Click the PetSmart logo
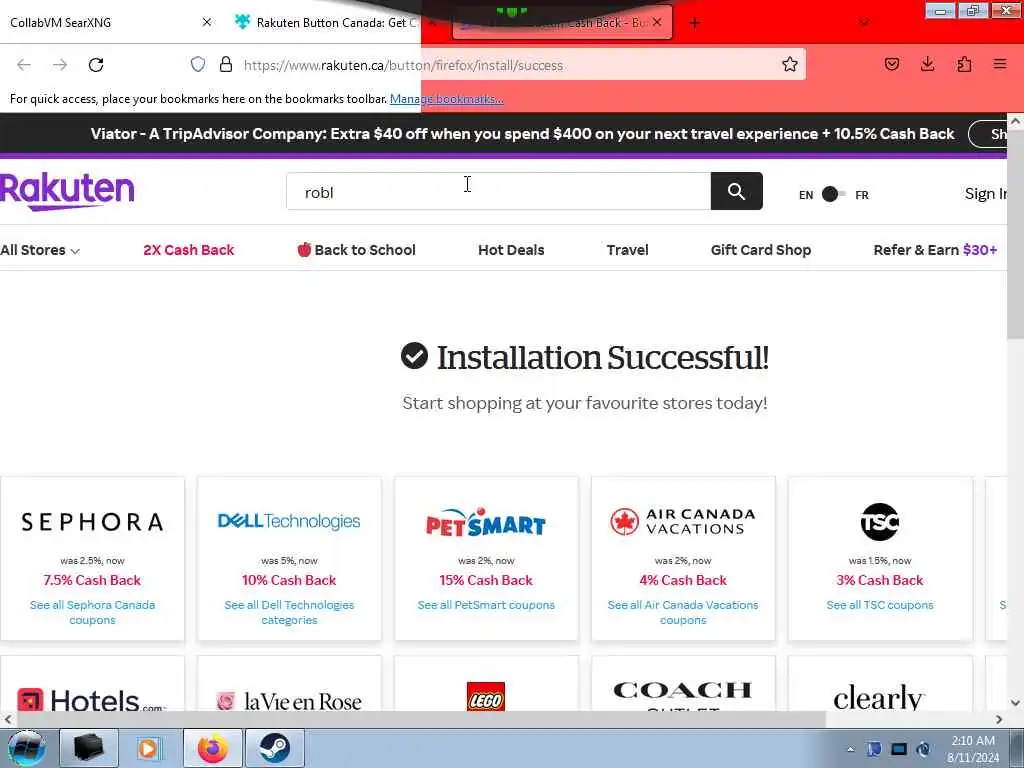The width and height of the screenshot is (1024, 768). tap(486, 522)
